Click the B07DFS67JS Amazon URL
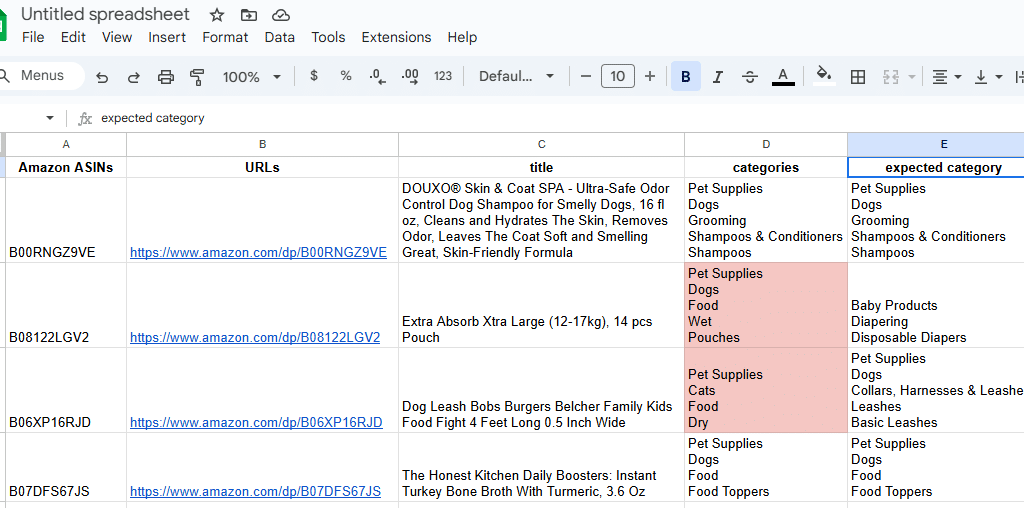The height and width of the screenshot is (508, 1024). (255, 492)
